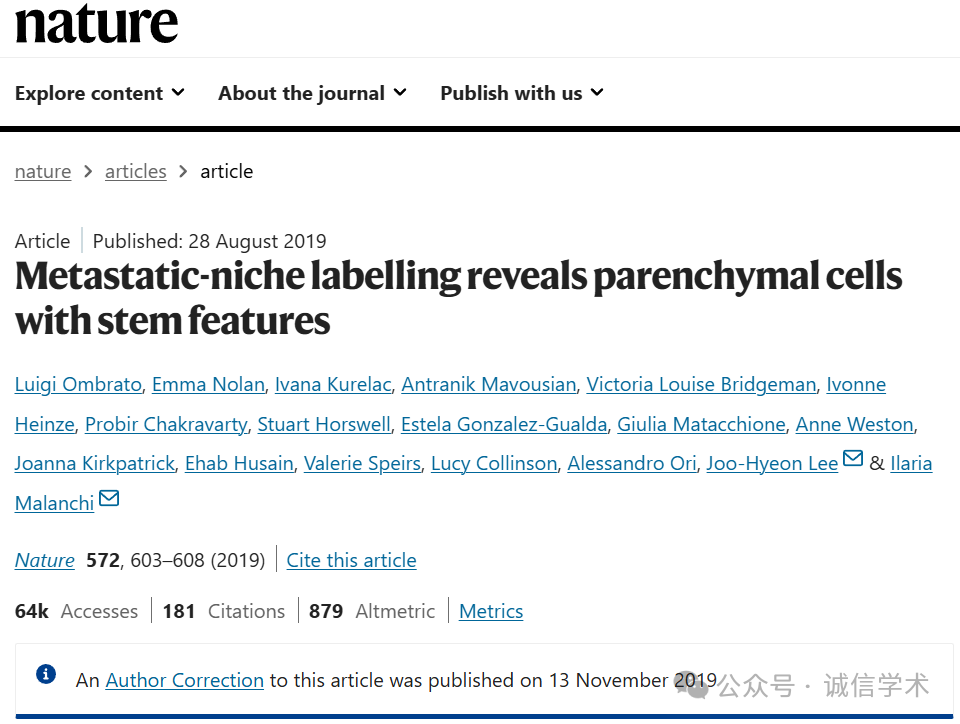Open the Author Correction link

click(184, 680)
